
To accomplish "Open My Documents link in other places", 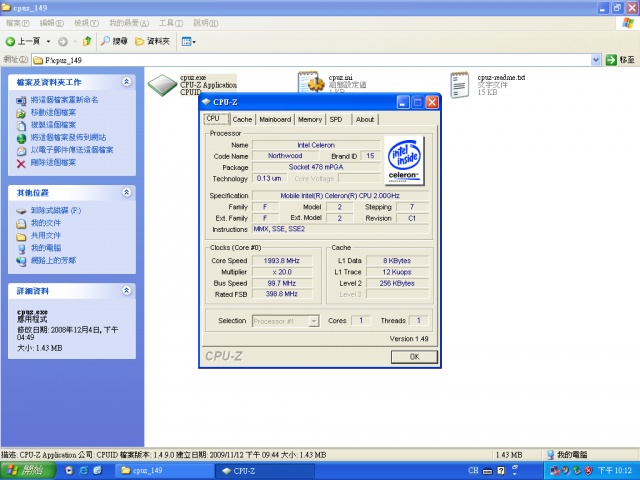I will pos(46,223).
